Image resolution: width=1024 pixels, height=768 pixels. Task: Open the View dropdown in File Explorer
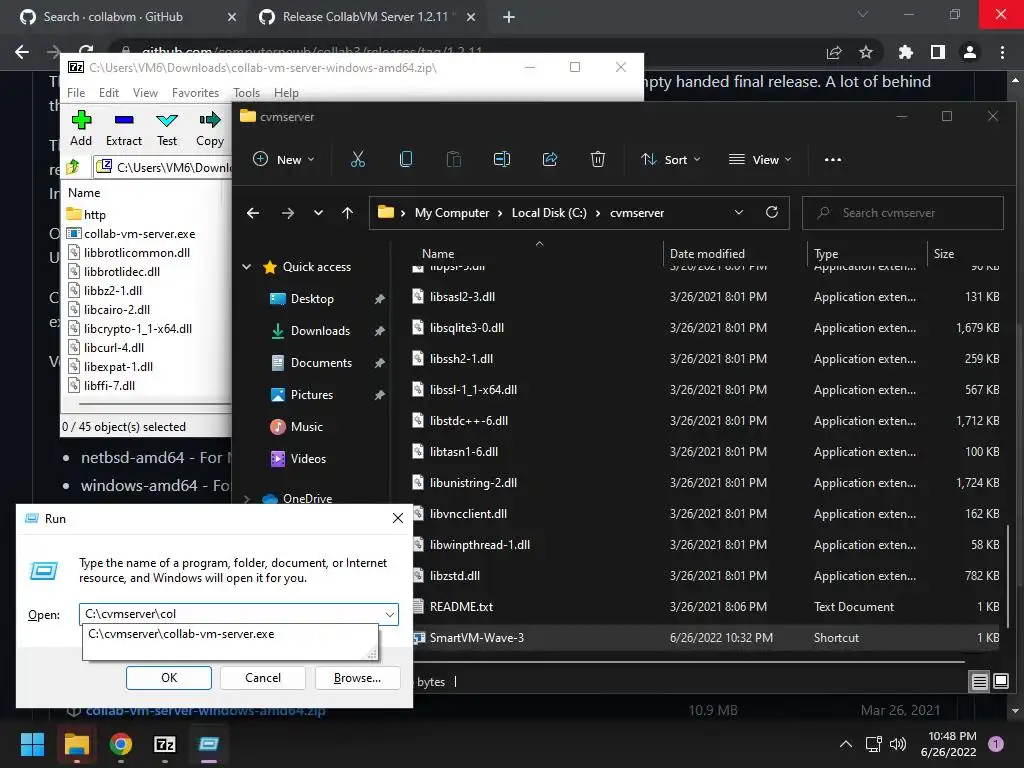point(760,159)
